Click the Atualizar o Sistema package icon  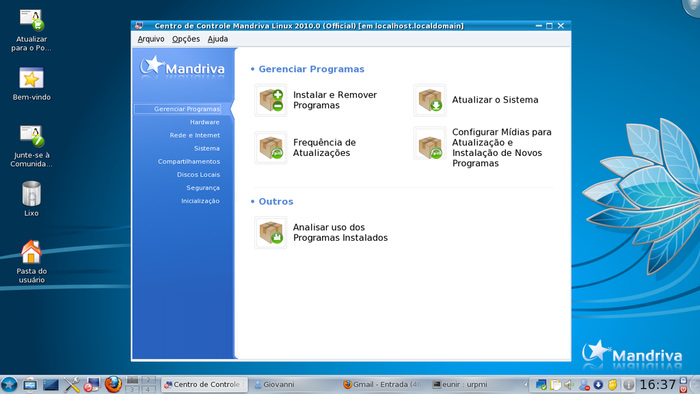430,100
